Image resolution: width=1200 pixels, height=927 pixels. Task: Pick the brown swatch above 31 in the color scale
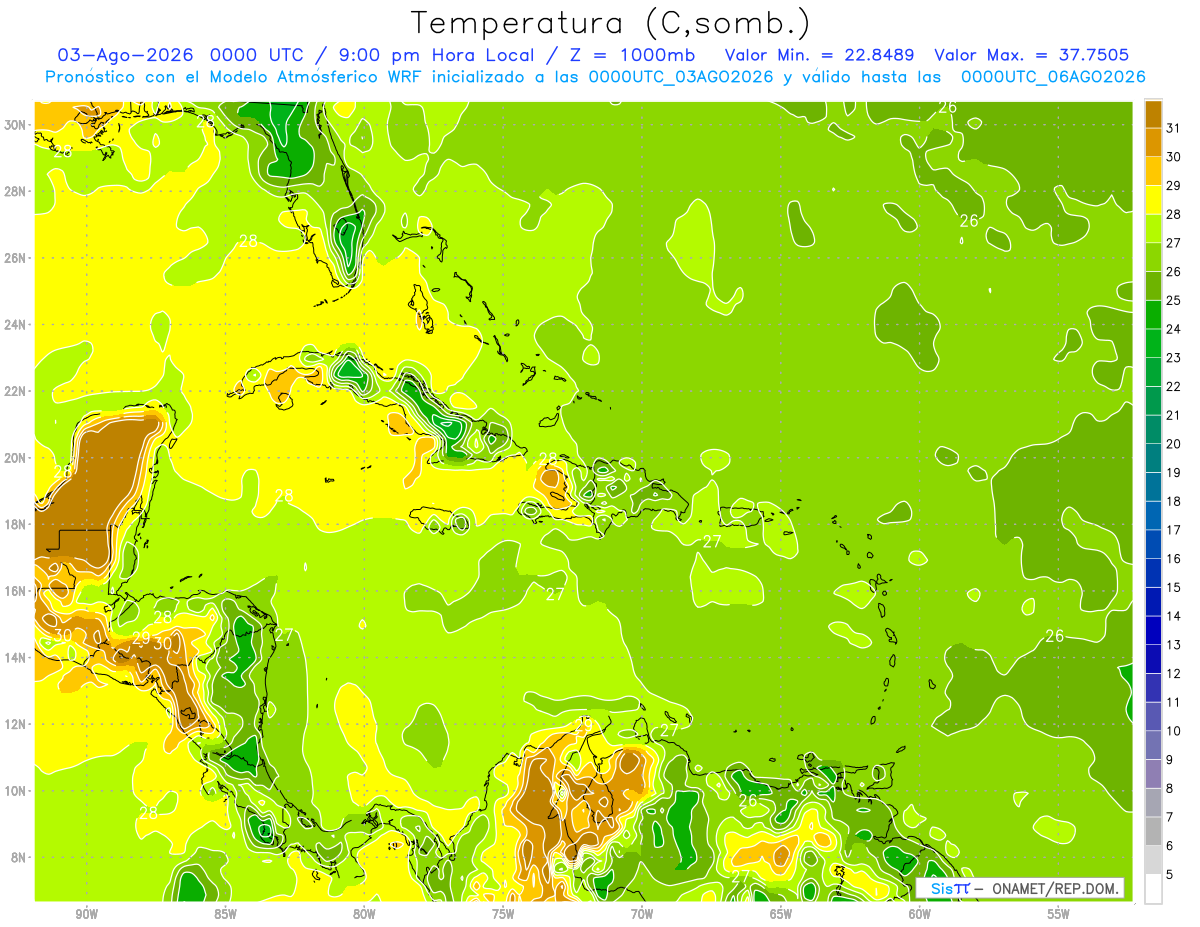point(1153,114)
